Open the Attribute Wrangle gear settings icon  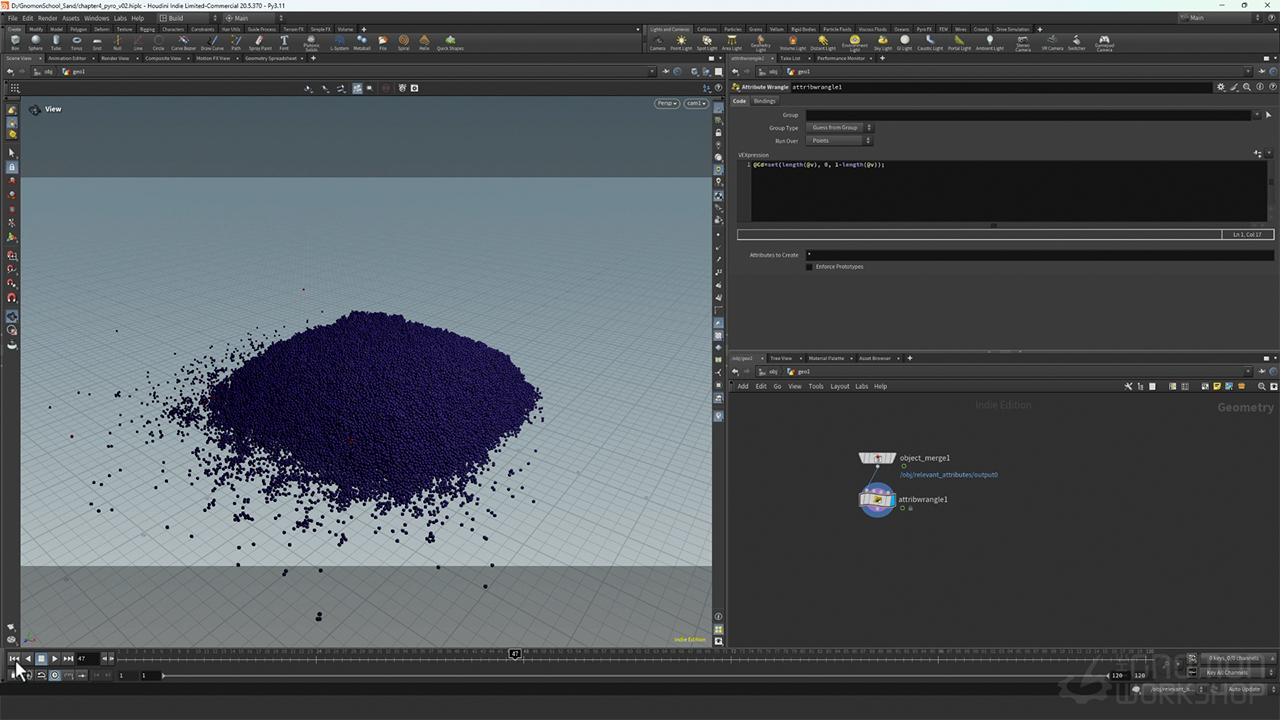click(x=1220, y=87)
